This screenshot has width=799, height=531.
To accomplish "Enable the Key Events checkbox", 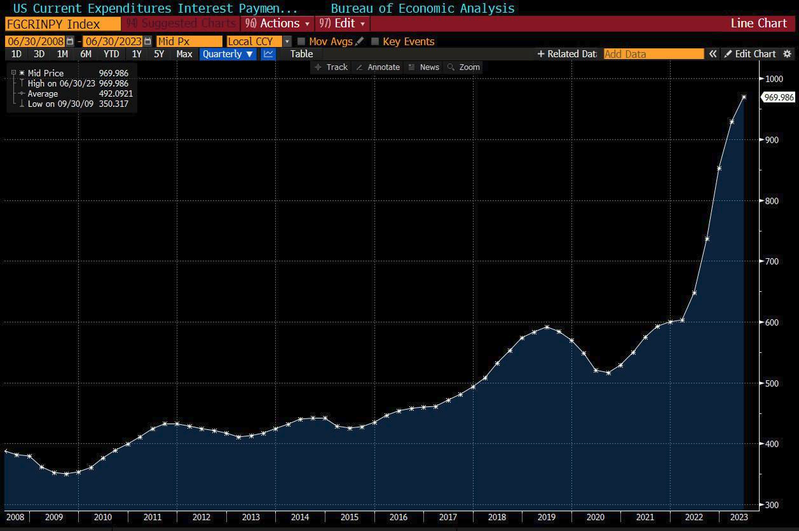I will click(x=375, y=41).
